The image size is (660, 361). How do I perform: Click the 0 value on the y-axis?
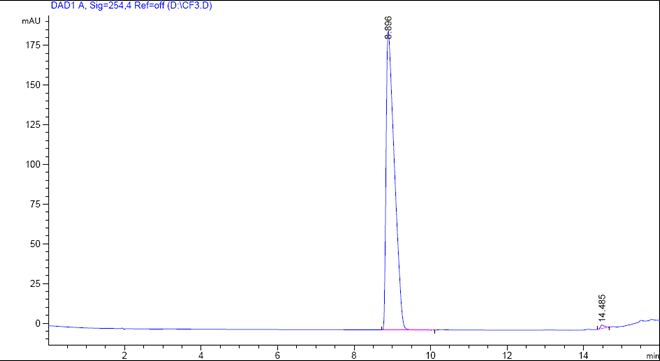pyautogui.click(x=39, y=324)
